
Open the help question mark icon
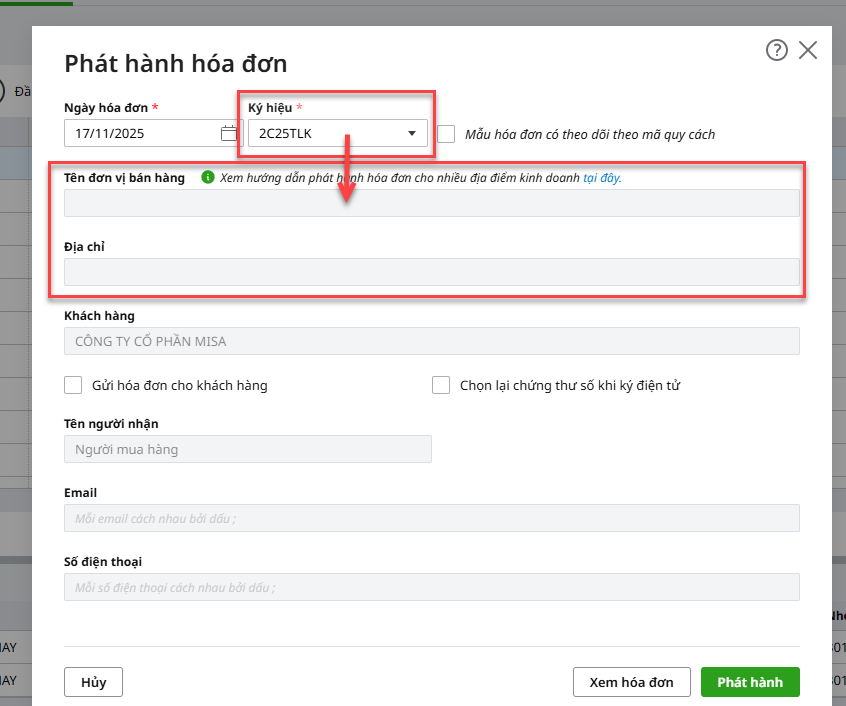(x=776, y=50)
